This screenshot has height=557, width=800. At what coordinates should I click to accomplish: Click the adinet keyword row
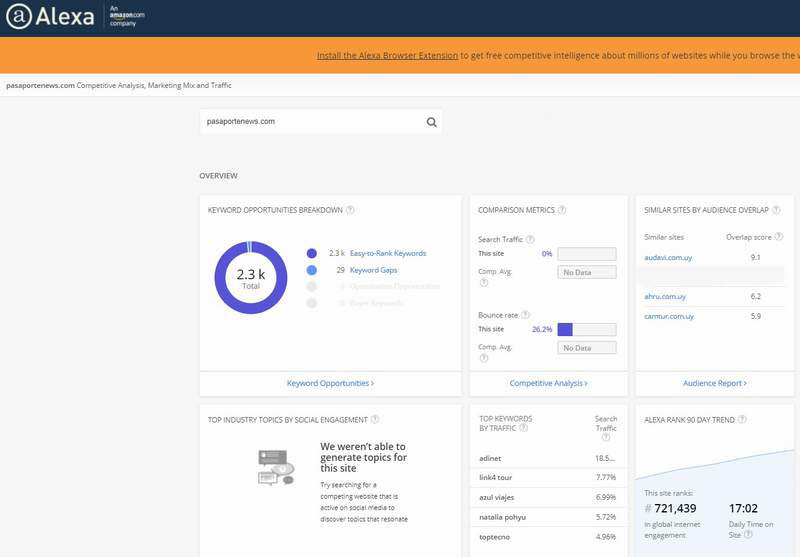[x=548, y=458]
